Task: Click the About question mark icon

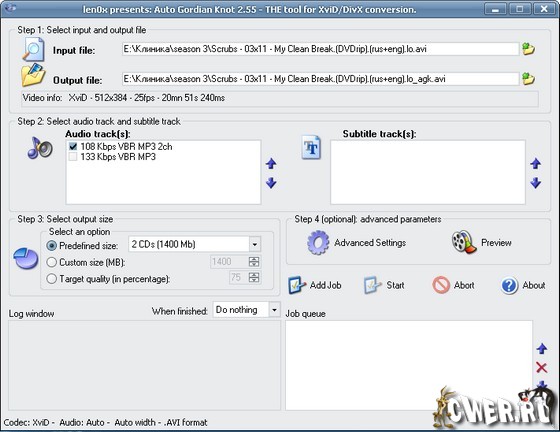Action: coord(509,286)
